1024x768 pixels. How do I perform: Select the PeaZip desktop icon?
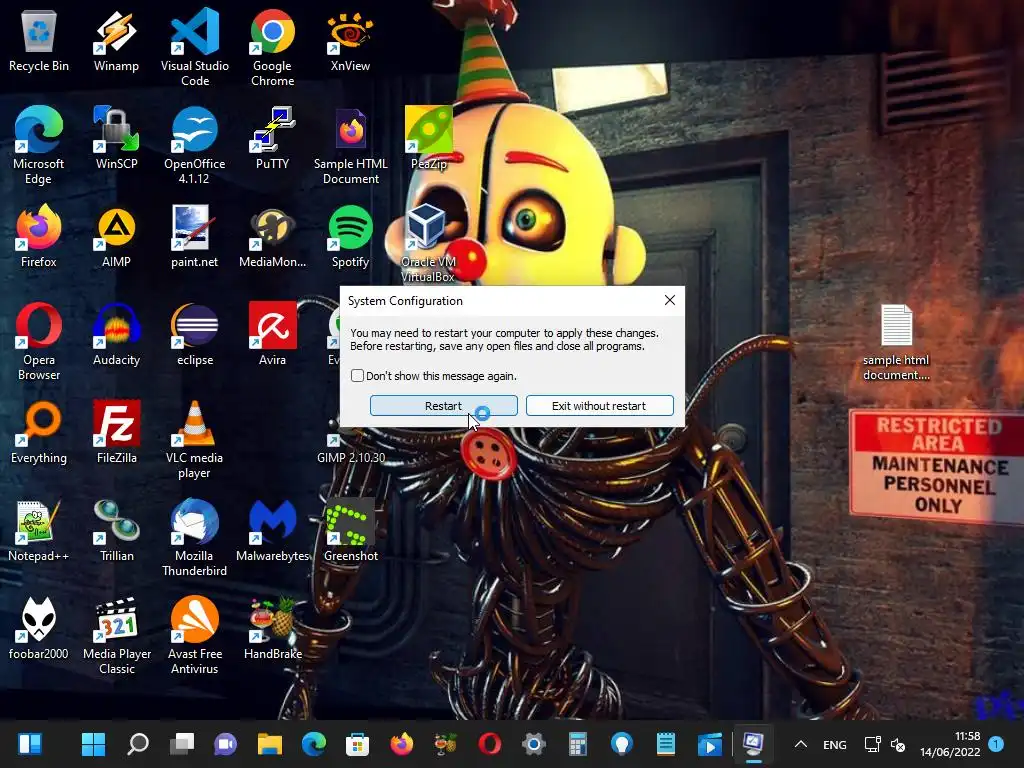pos(428,138)
